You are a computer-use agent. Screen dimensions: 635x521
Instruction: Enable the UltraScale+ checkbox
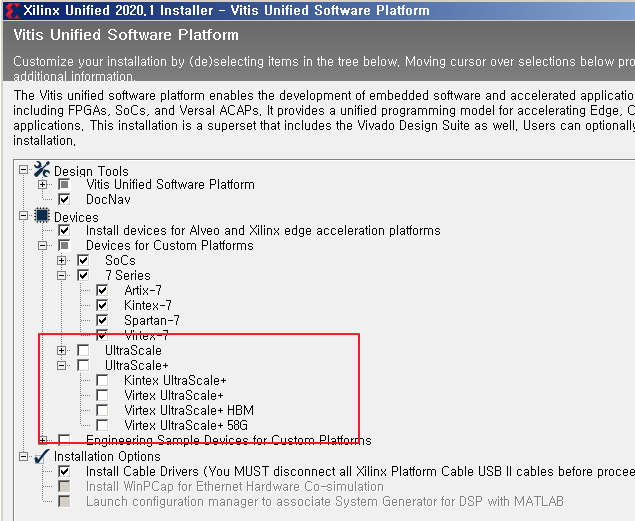pos(83,366)
